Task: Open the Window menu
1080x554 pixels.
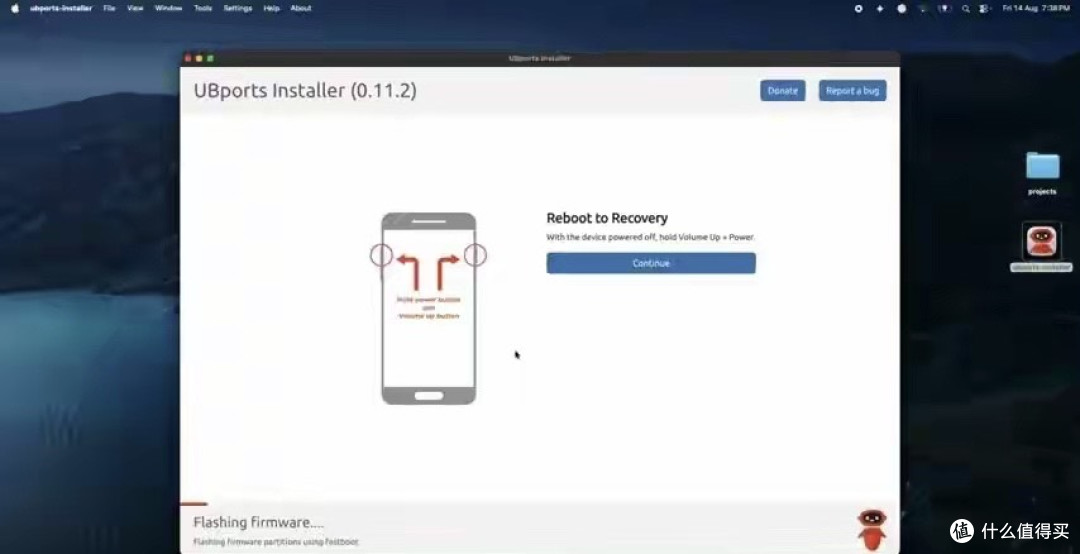Action: click(x=168, y=8)
